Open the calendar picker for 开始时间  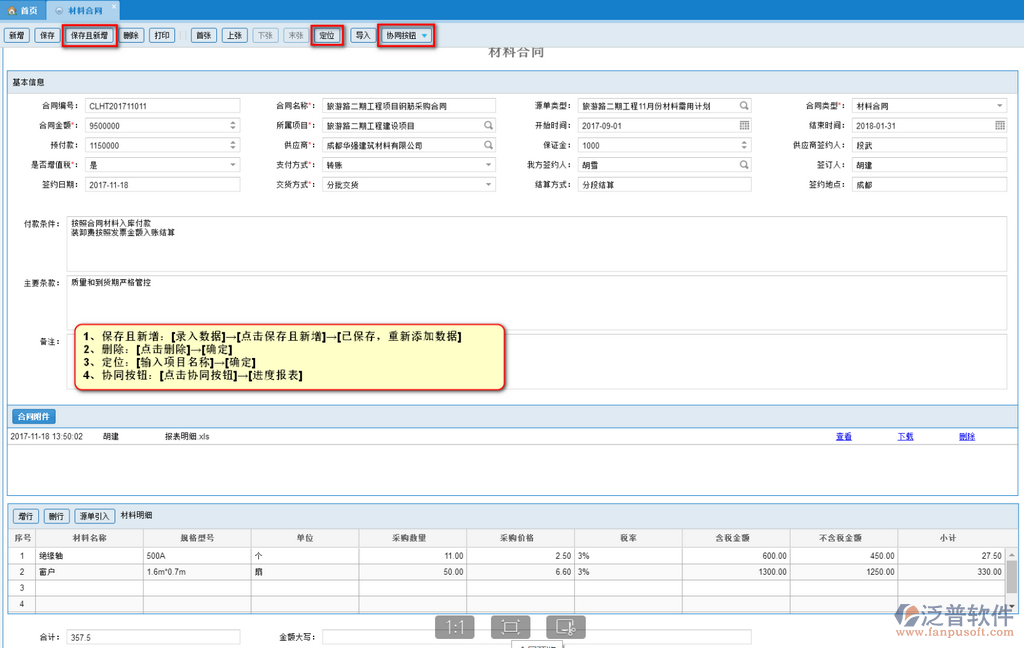tap(744, 126)
